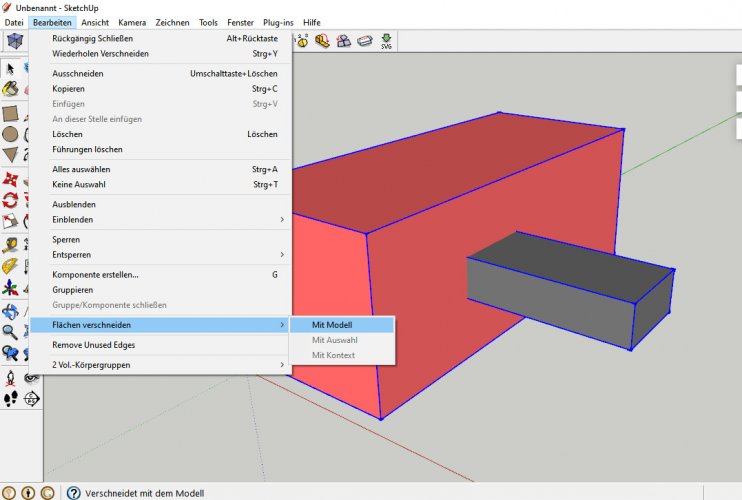Image resolution: width=742 pixels, height=500 pixels.
Task: Choose Keine Auswahl
Action: (x=160, y=184)
